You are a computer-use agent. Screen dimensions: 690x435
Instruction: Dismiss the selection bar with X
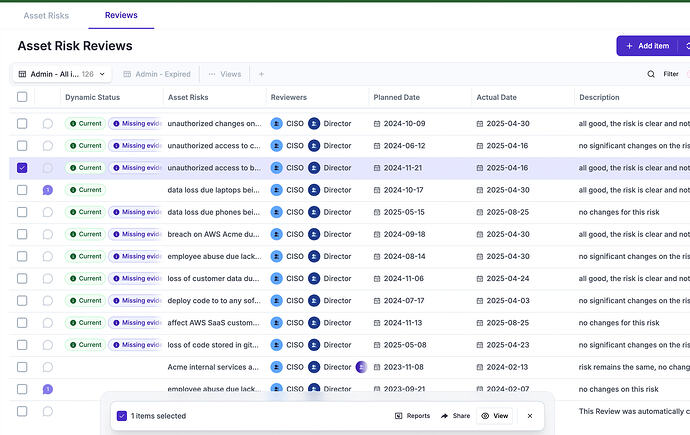tap(530, 416)
